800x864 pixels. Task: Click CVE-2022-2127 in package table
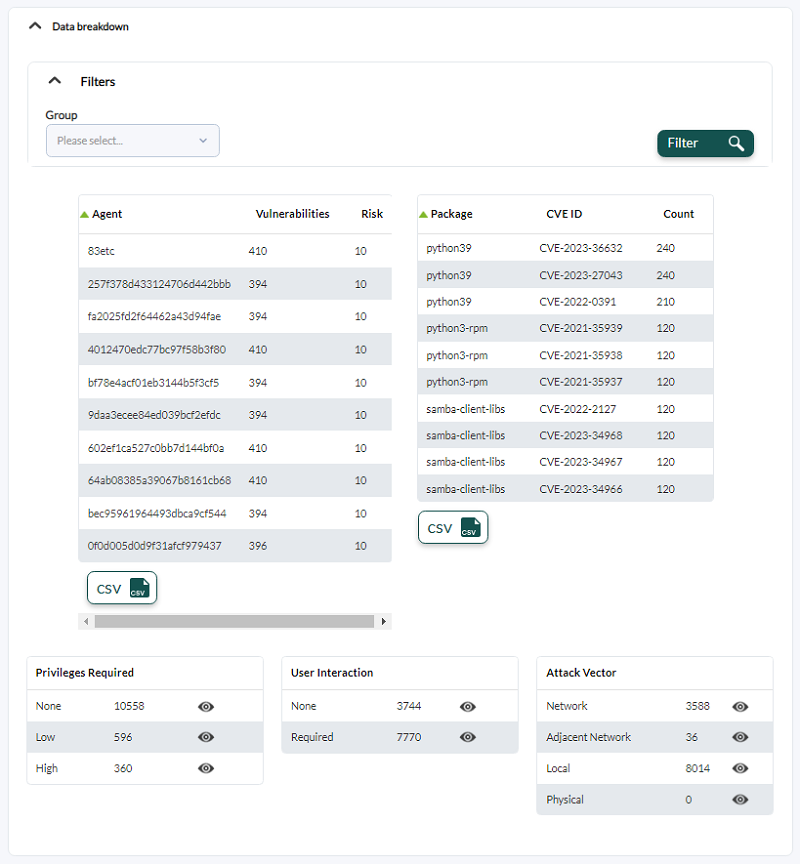[577, 409]
